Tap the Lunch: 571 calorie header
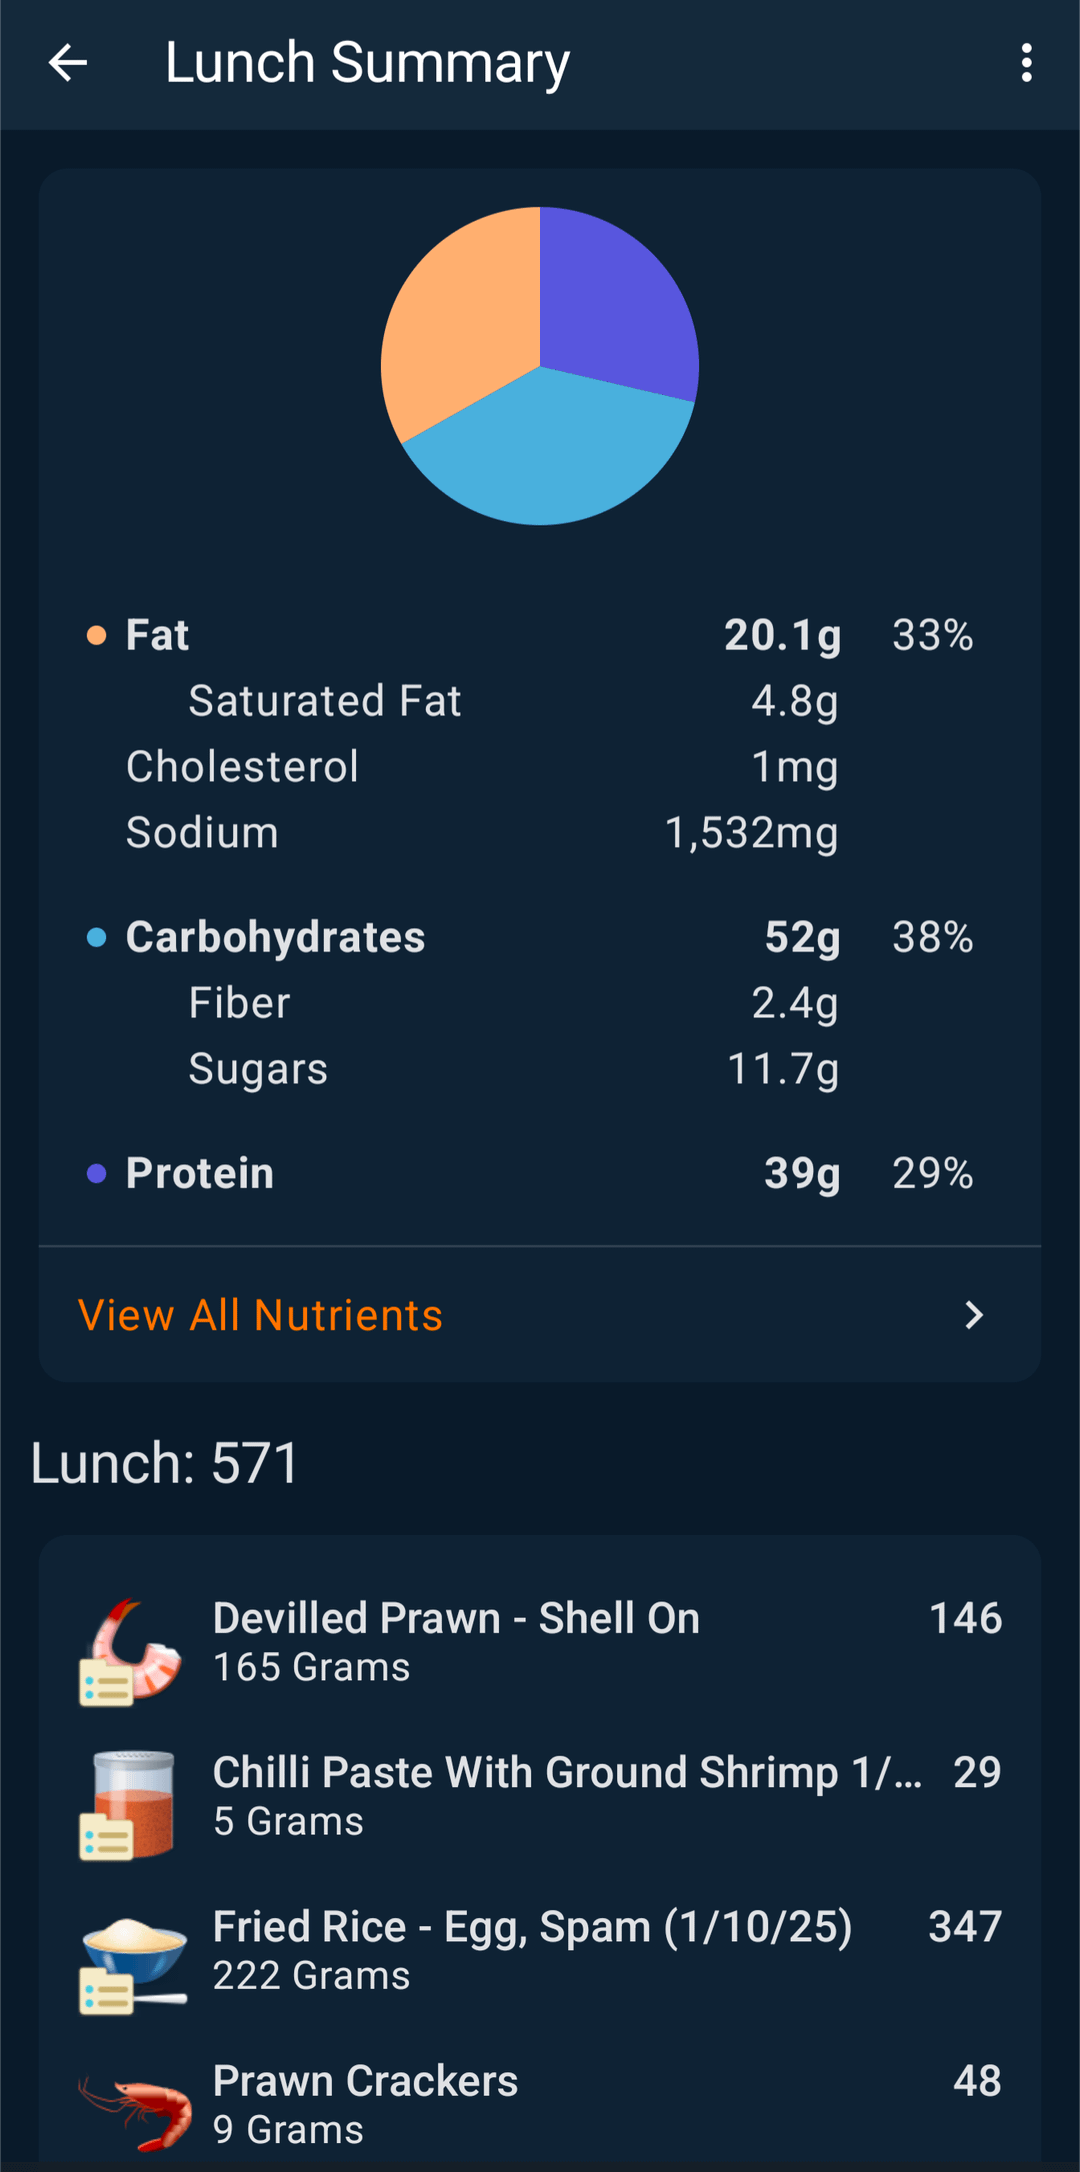This screenshot has height=2172, width=1080. 165,1463
